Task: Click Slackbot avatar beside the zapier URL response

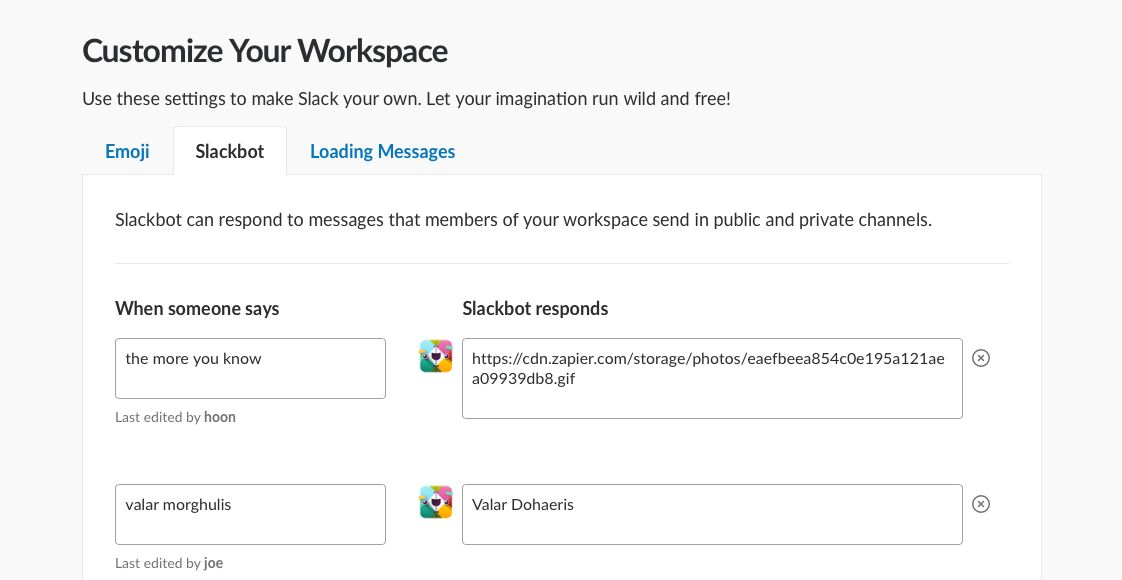Action: tap(436, 357)
